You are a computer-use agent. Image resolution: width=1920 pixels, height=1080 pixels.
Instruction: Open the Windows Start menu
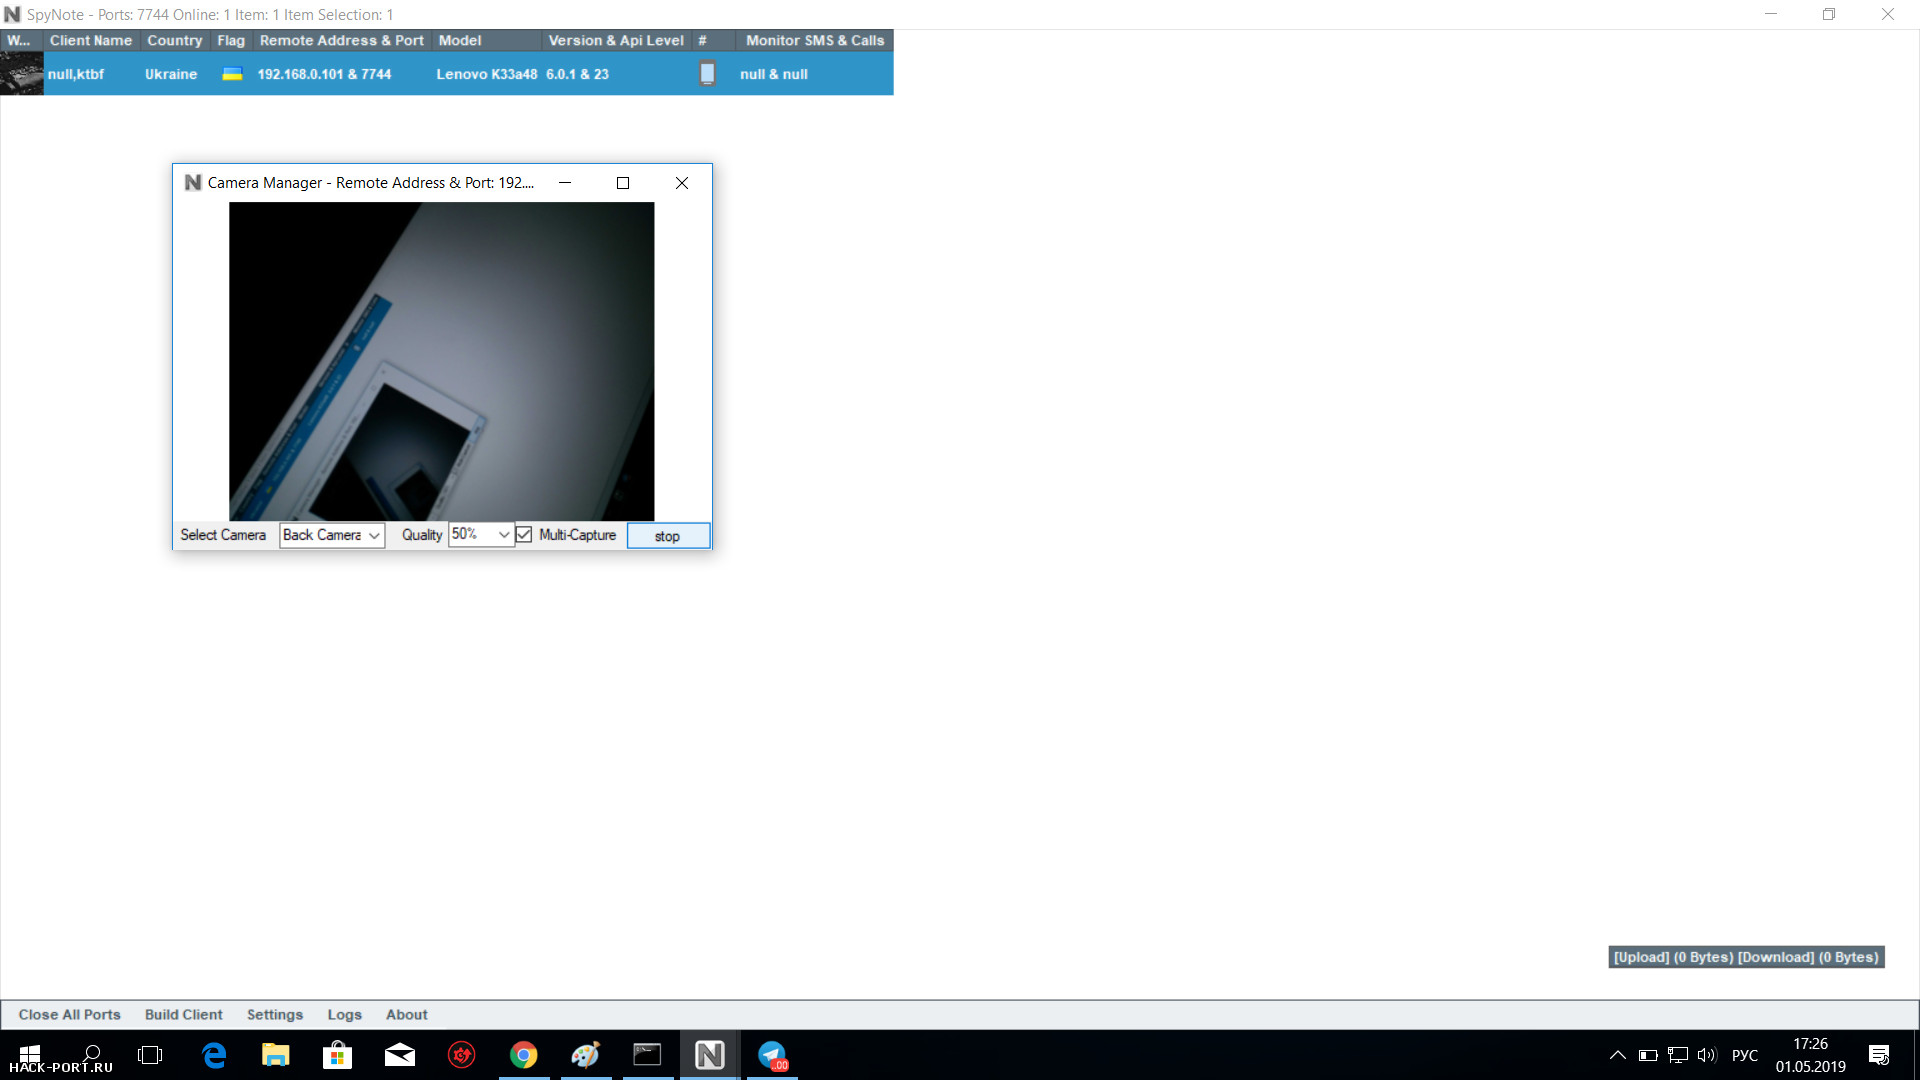click(x=30, y=1055)
